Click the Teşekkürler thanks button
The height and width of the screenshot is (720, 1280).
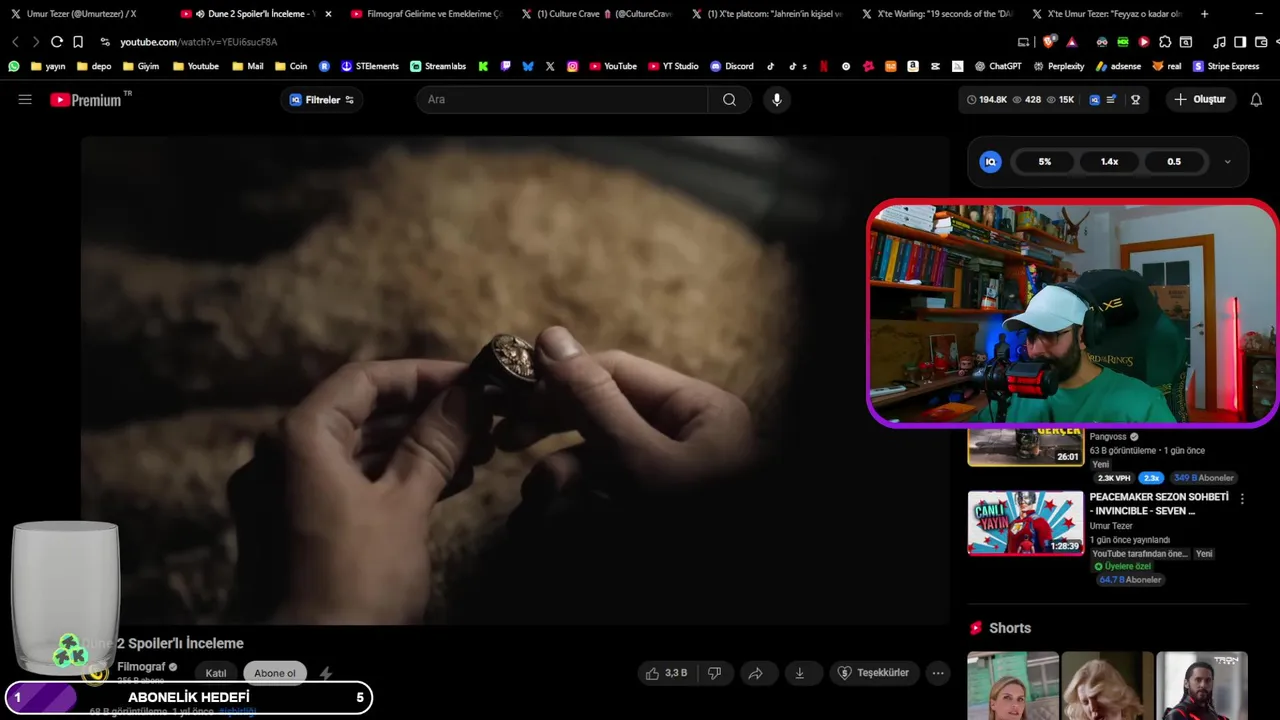[873, 673]
